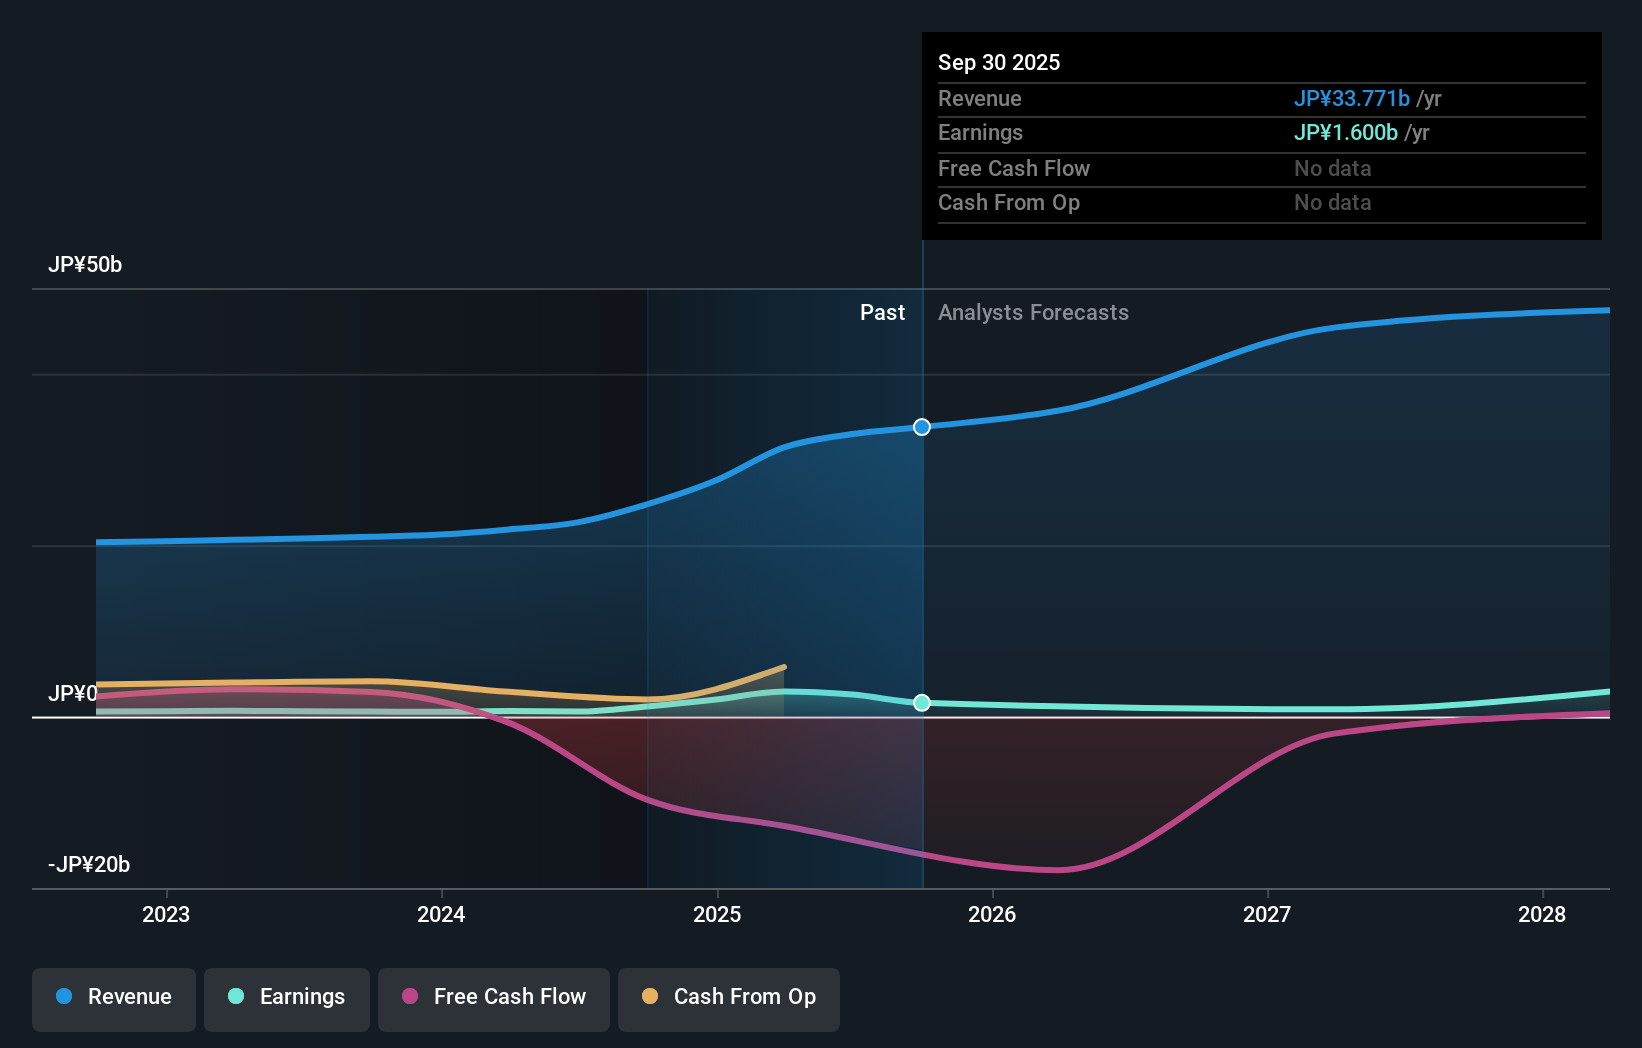Select the Revenue data point marker on chart

coord(921,426)
